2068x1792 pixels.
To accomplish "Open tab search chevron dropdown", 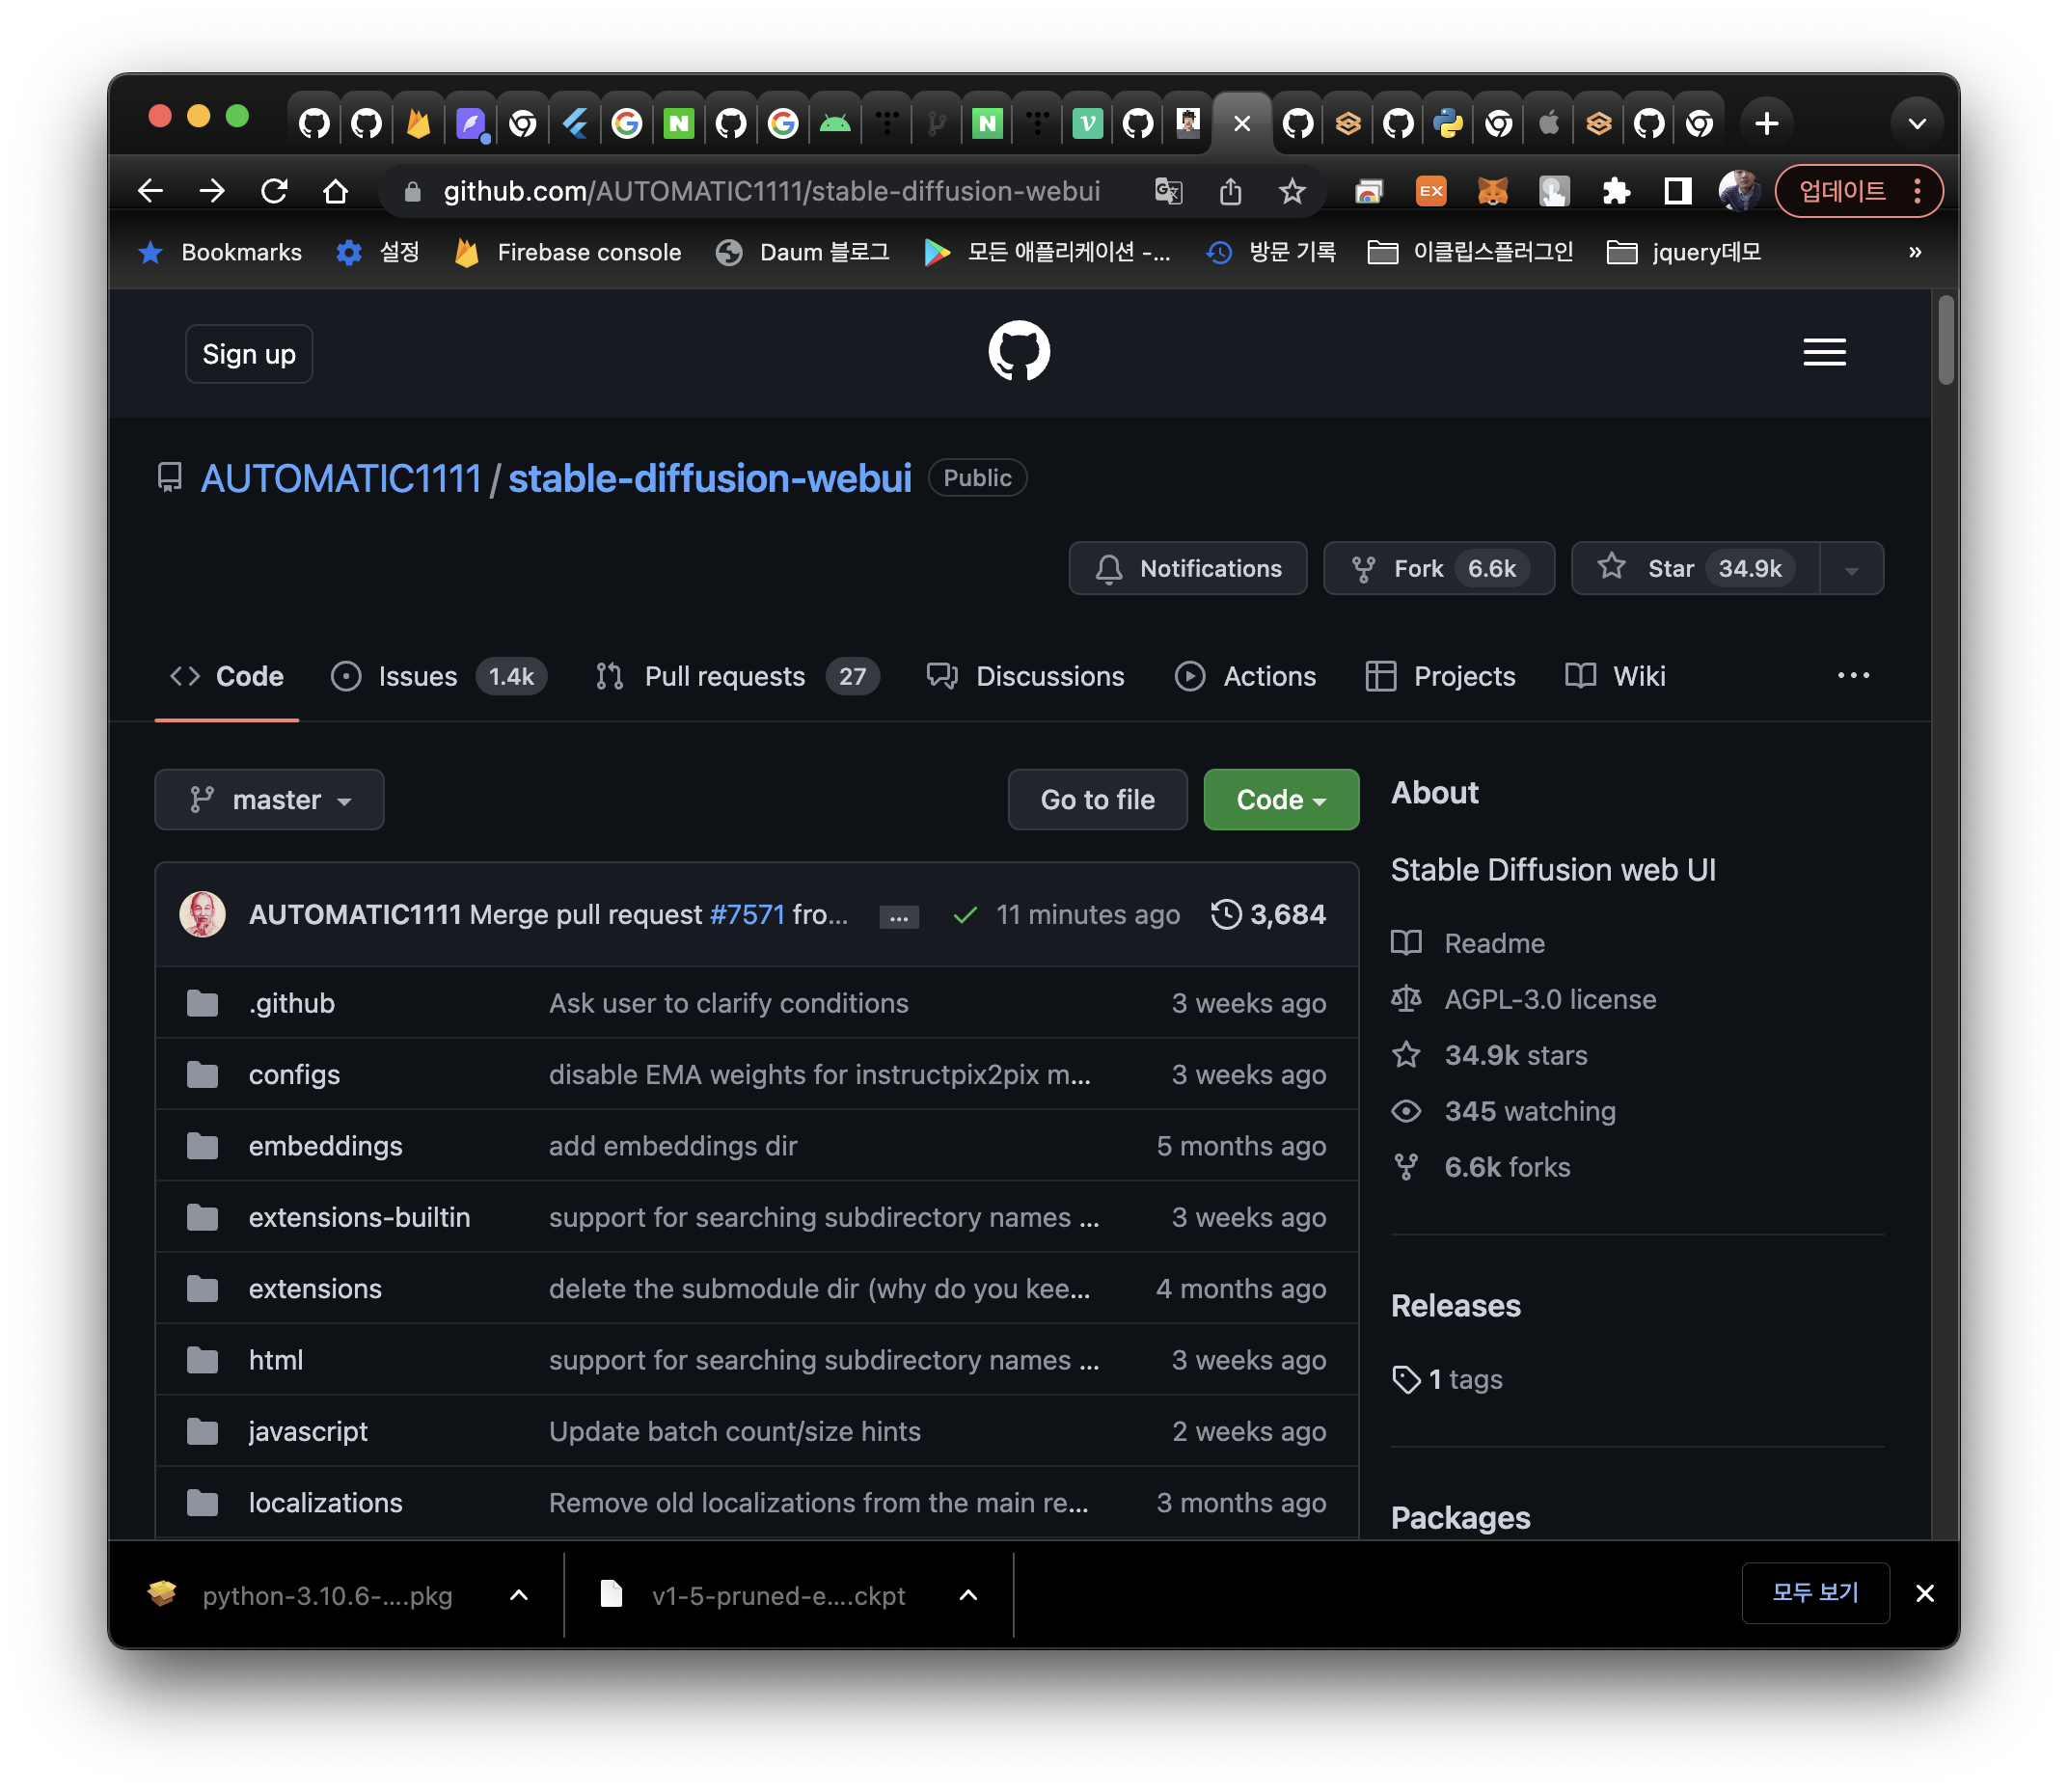I will tap(1916, 123).
